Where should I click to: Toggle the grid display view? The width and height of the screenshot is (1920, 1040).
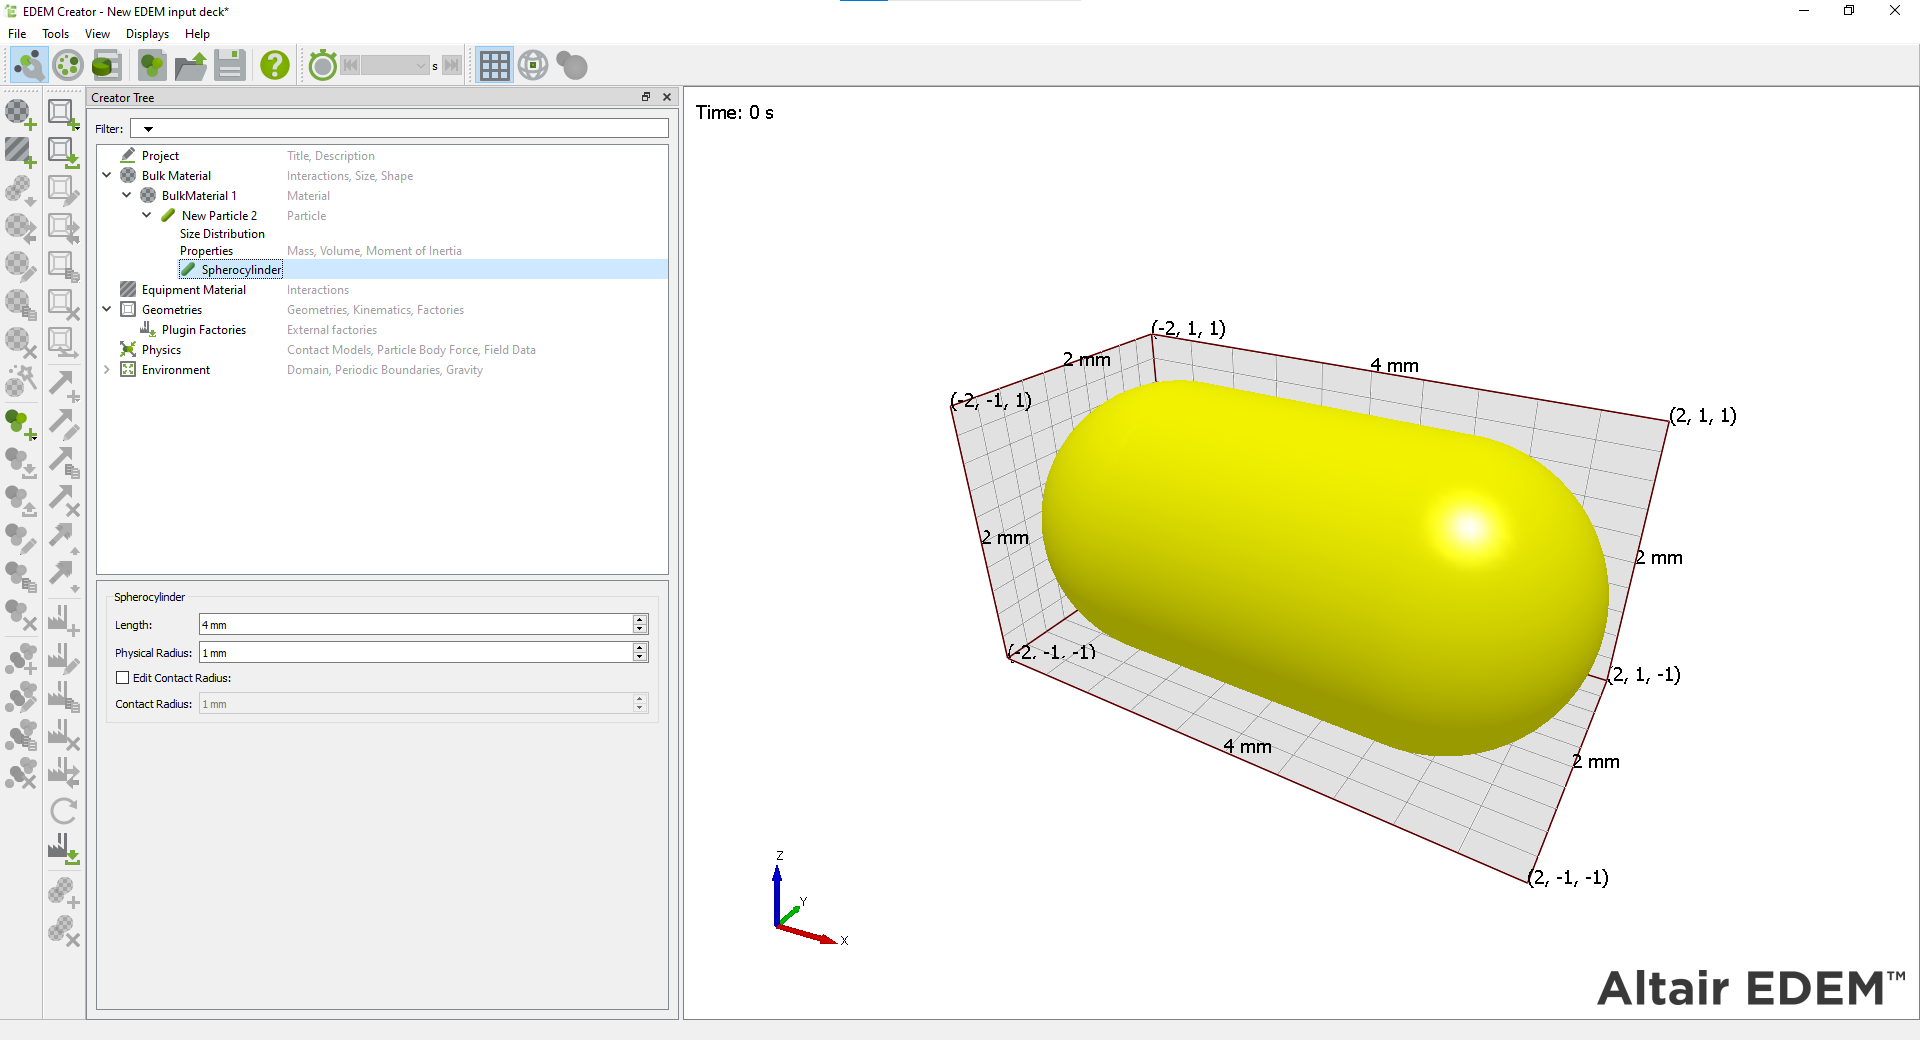[494, 65]
